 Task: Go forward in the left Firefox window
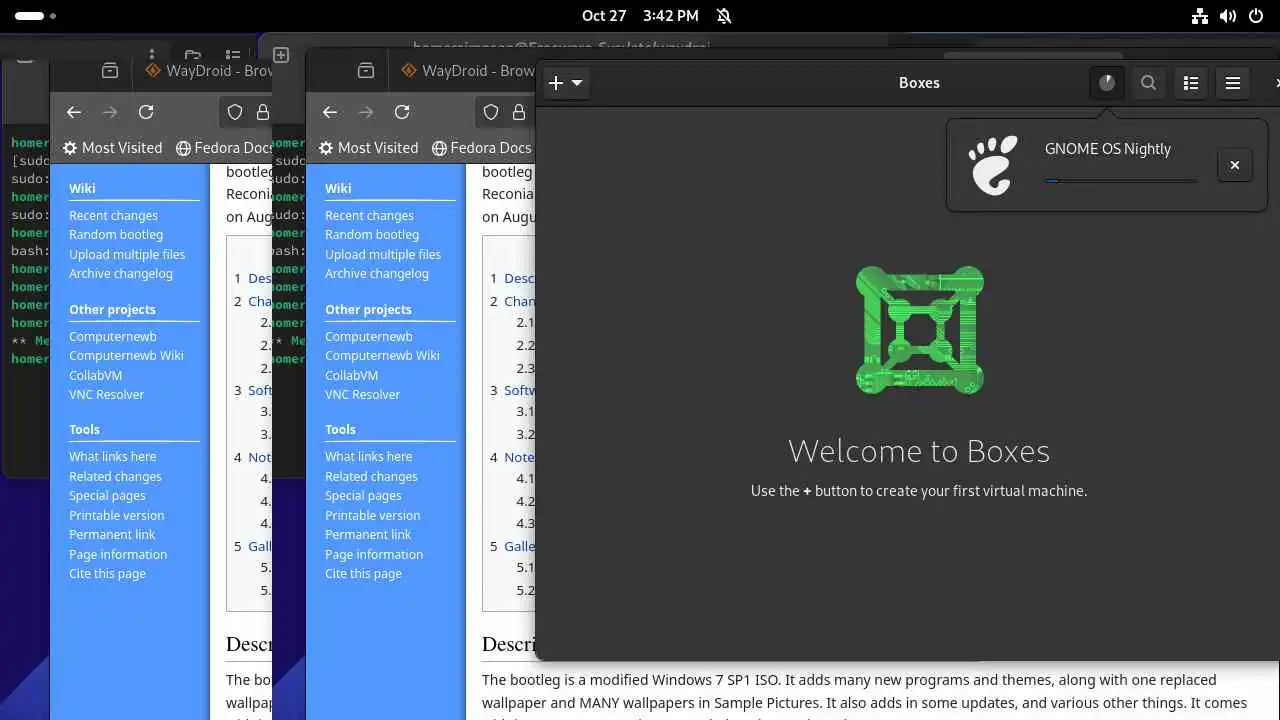coord(110,112)
